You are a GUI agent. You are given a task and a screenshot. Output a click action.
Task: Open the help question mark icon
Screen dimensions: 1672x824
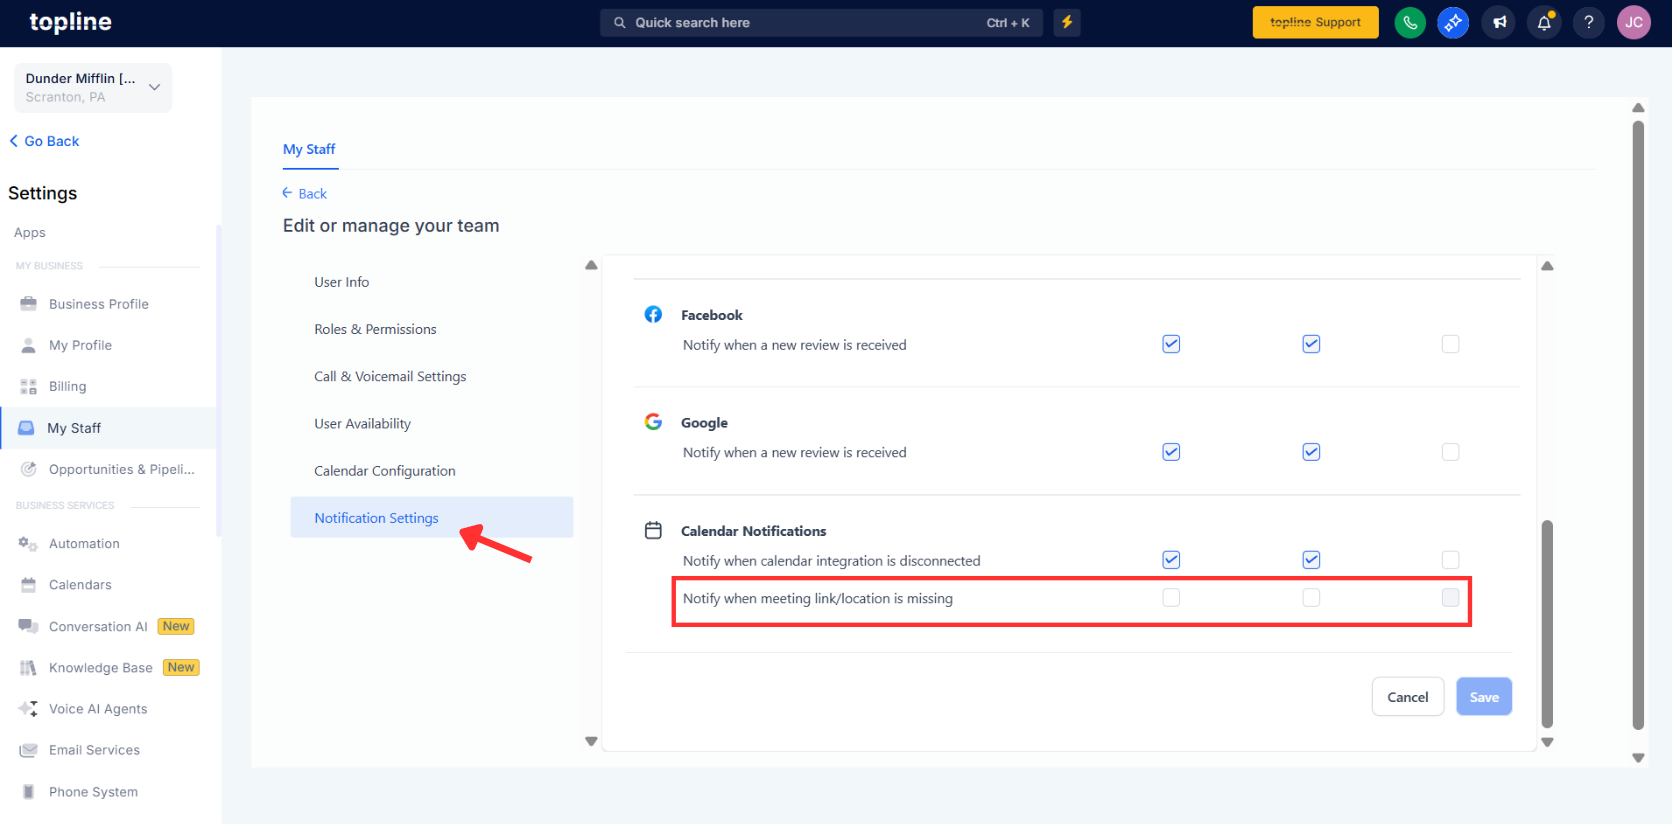click(x=1588, y=22)
